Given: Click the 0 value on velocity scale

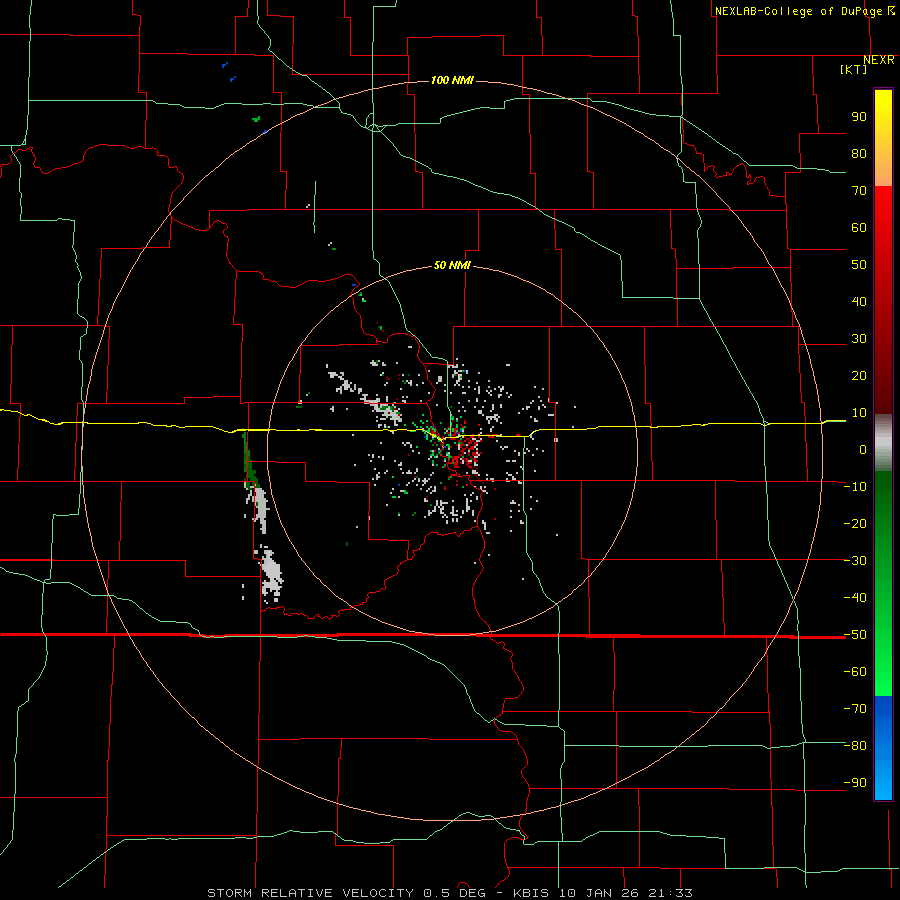Looking at the screenshot, I should (x=863, y=449).
